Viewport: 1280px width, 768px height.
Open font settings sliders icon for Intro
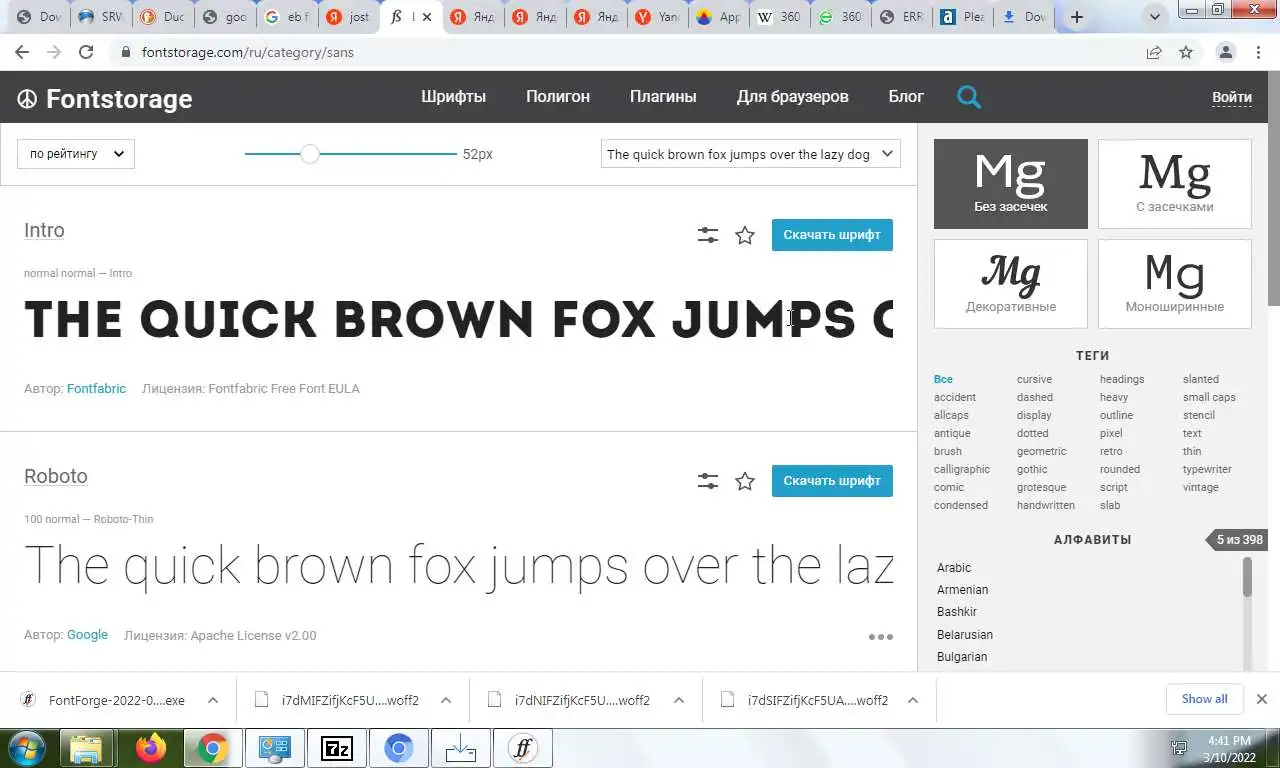708,235
